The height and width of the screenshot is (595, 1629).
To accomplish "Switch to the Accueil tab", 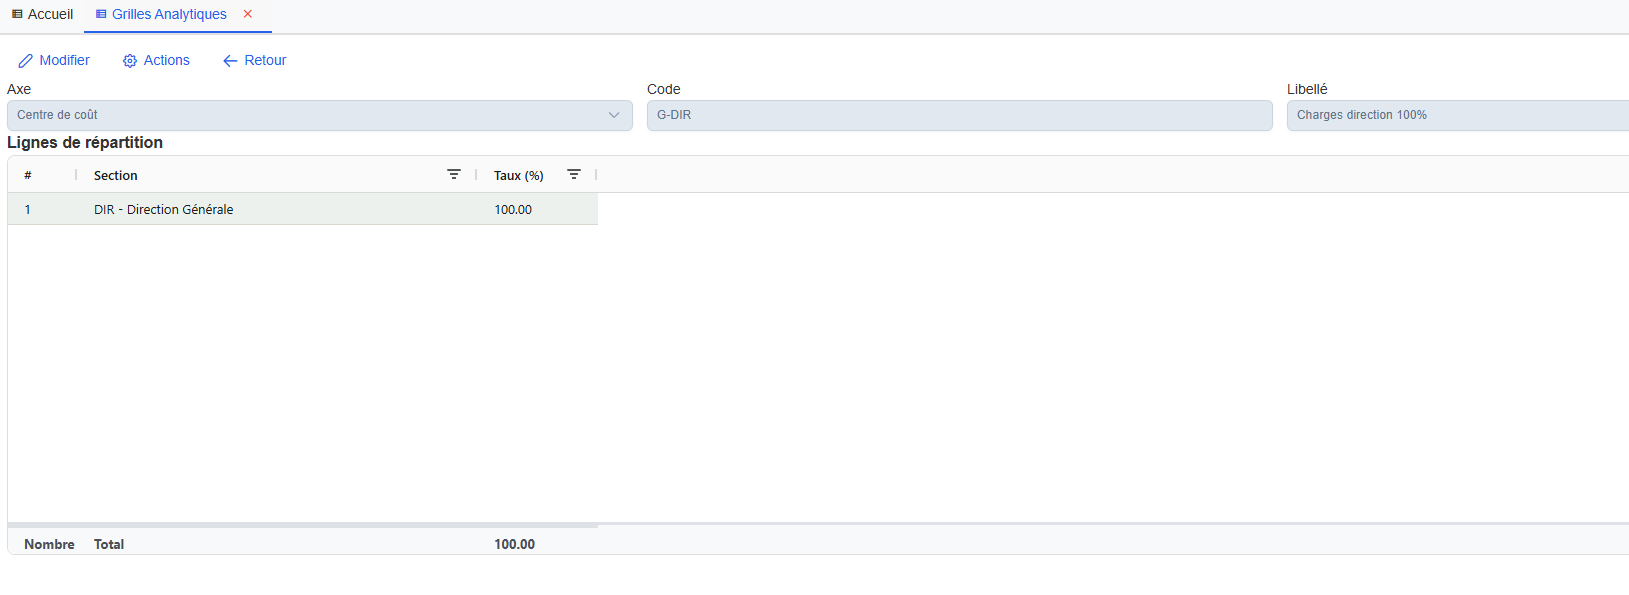I will [50, 14].
